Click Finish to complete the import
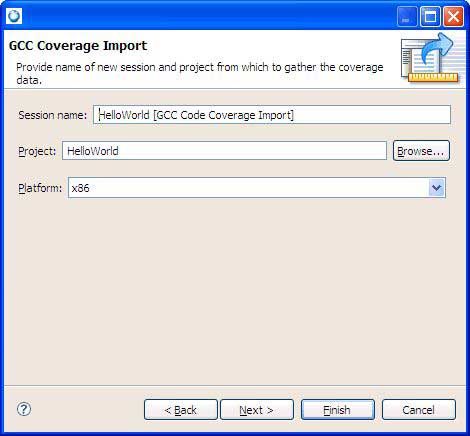 tap(338, 410)
